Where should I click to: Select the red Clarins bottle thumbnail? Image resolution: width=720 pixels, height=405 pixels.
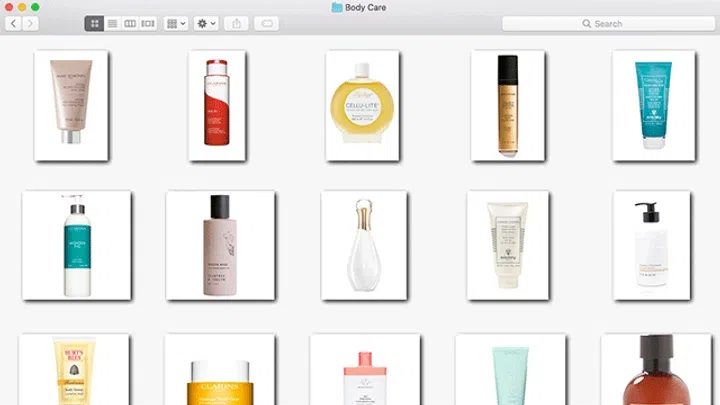tap(217, 104)
